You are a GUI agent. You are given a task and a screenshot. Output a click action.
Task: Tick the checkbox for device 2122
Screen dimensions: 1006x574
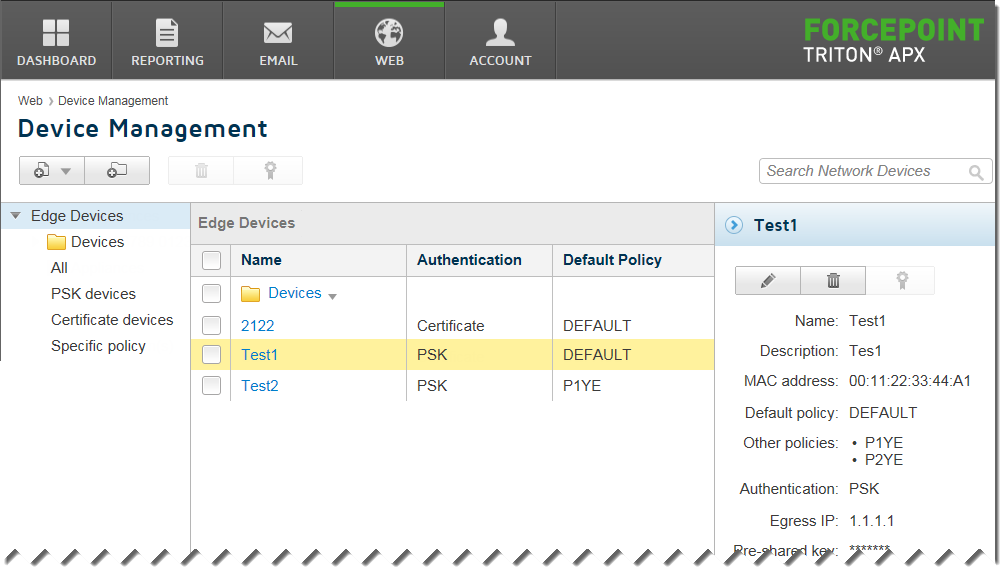[211, 325]
